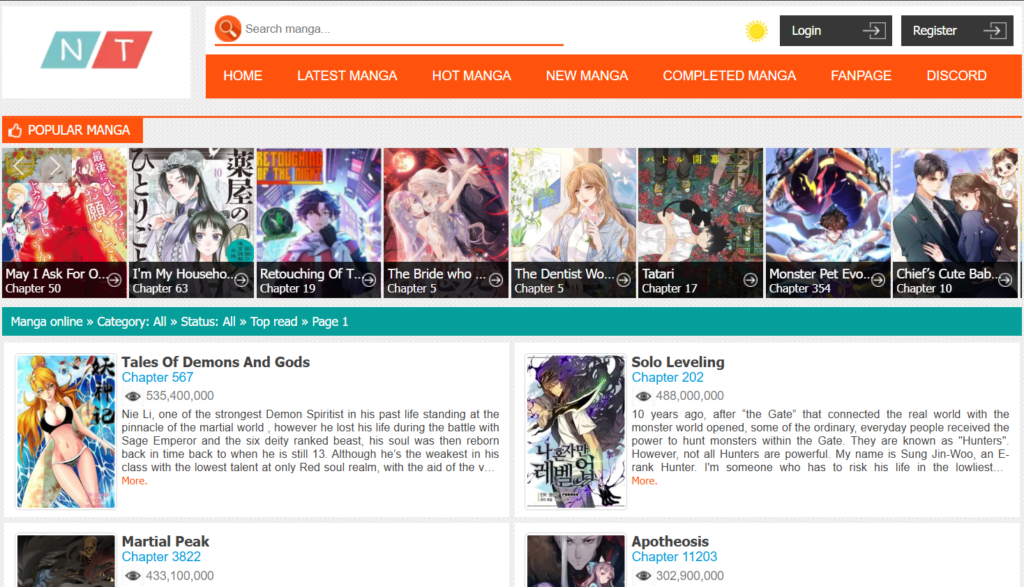Click the orange search magnifier icon
This screenshot has width=1024, height=587.
[x=228, y=29]
